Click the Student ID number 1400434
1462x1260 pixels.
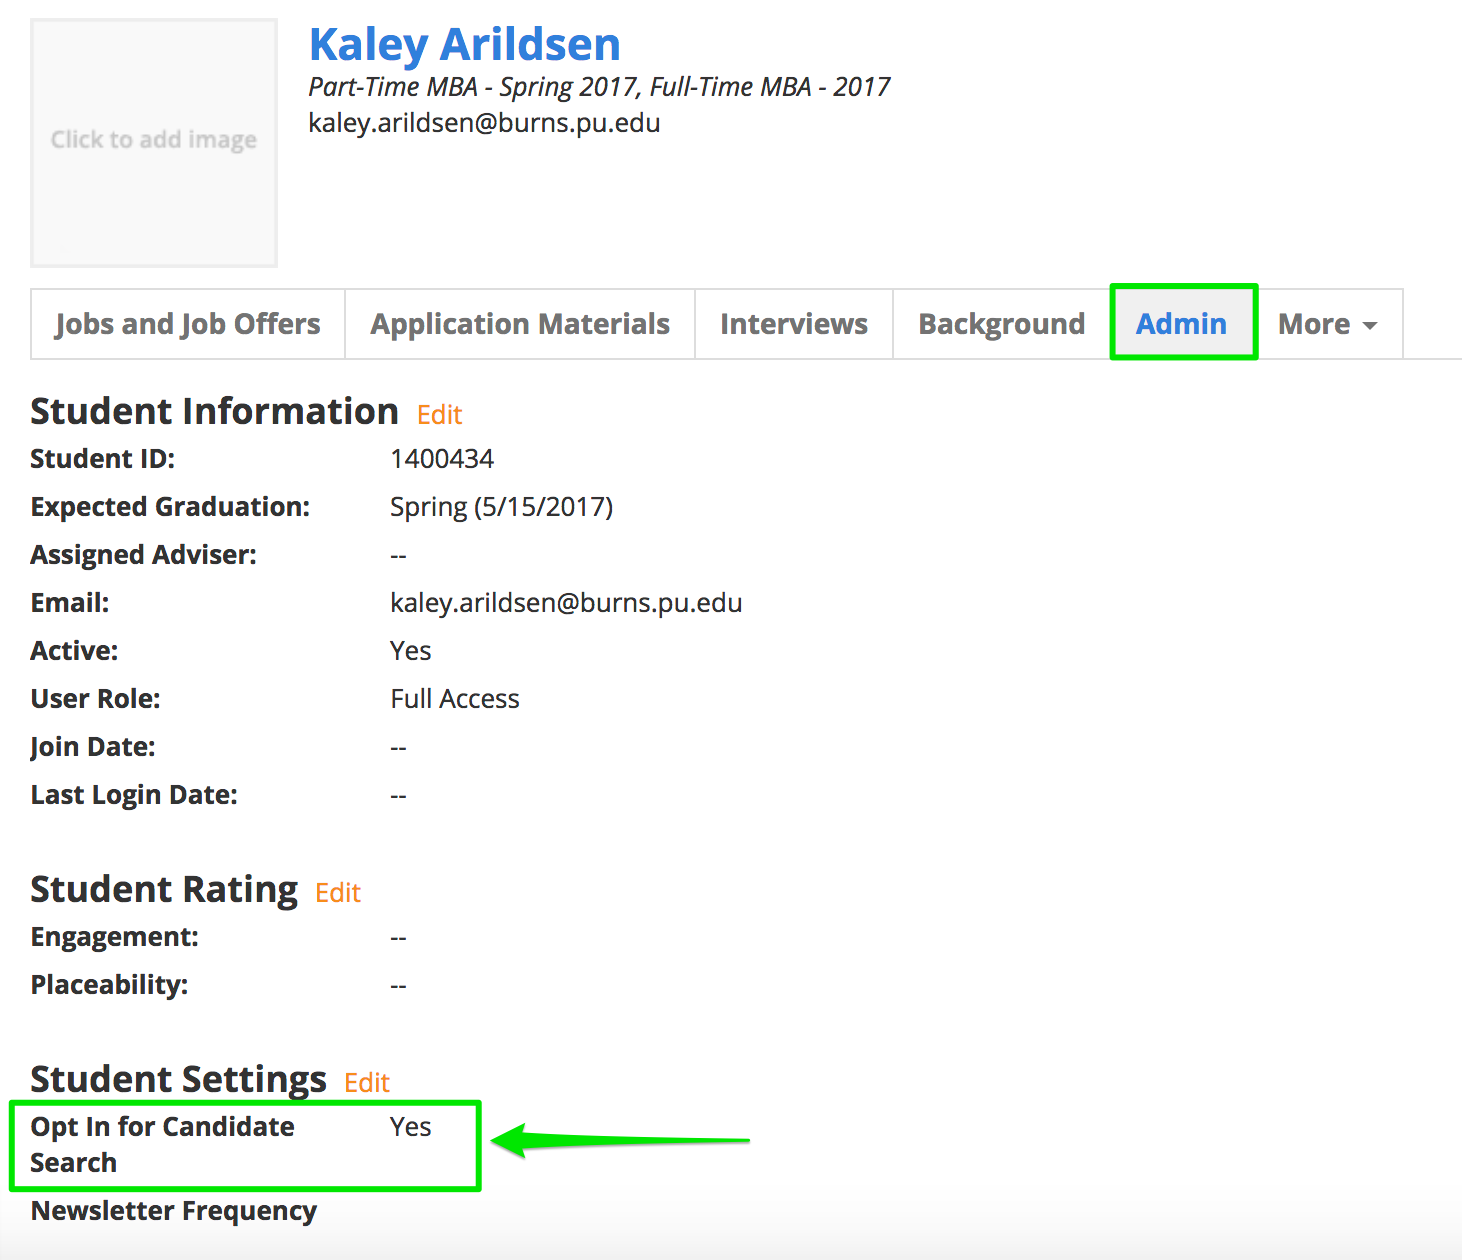pos(442,459)
